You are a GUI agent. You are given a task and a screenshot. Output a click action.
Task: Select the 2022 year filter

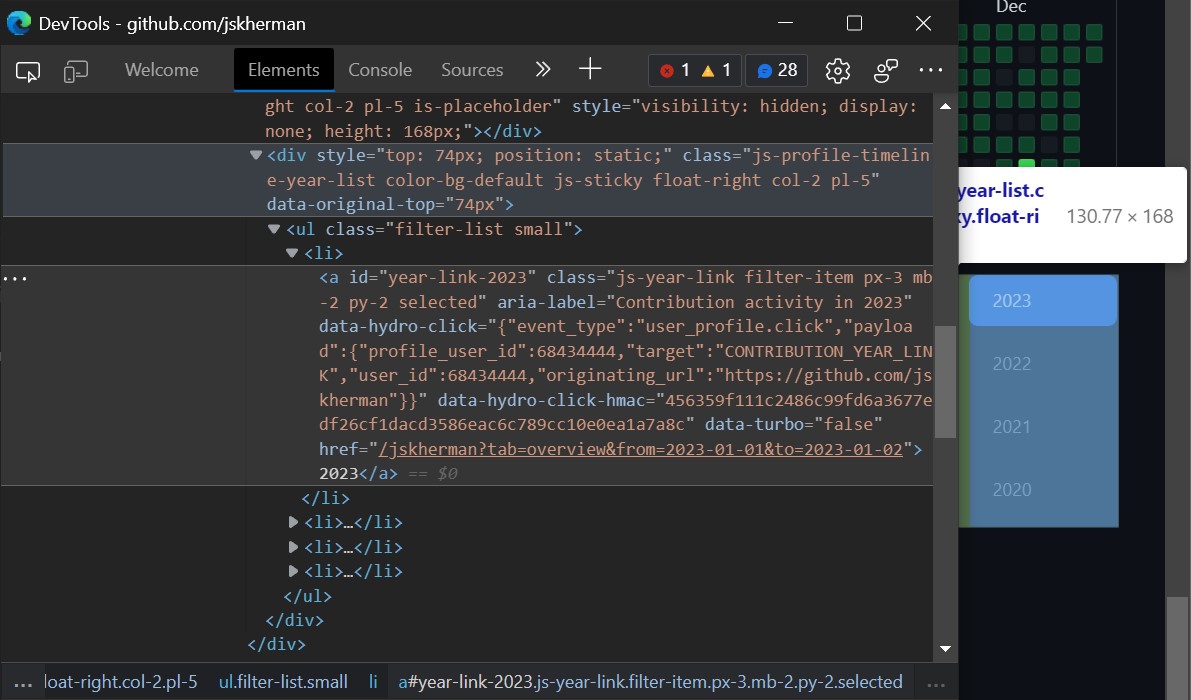1011,364
